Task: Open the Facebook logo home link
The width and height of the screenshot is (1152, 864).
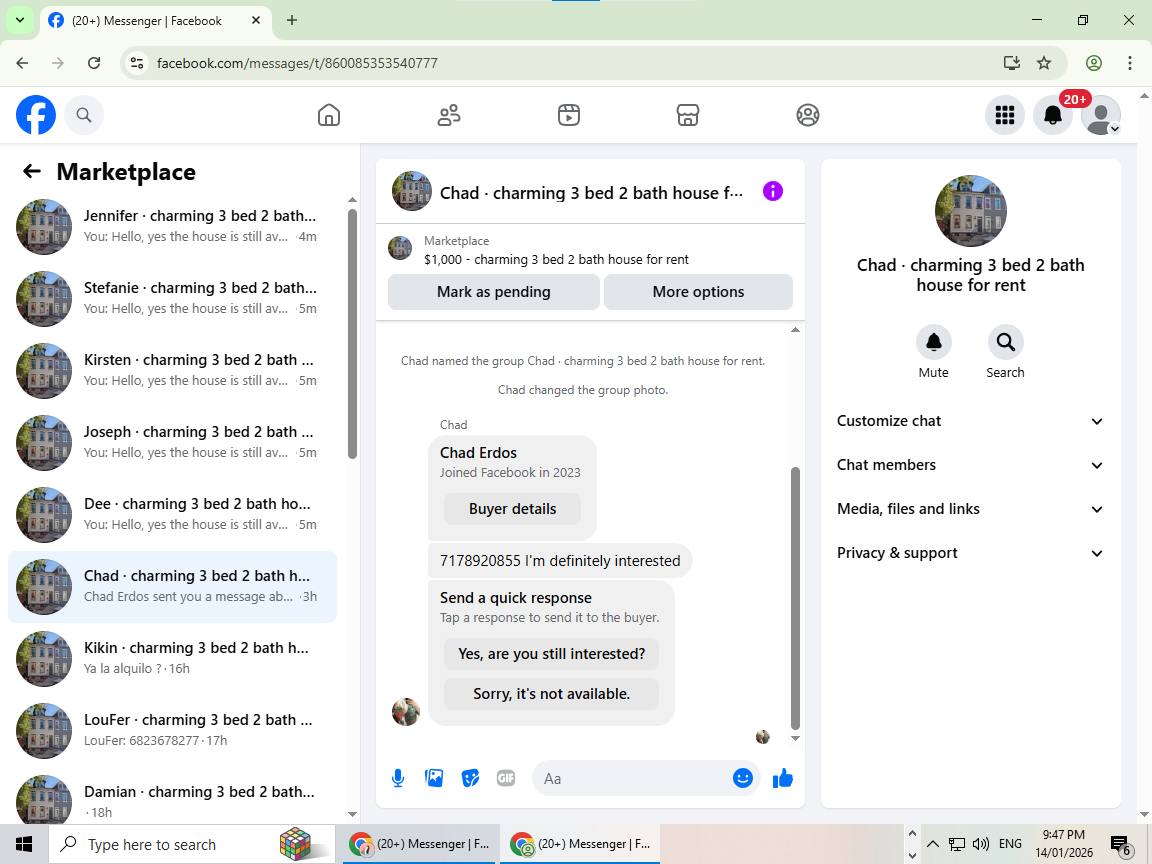Action: coord(36,115)
